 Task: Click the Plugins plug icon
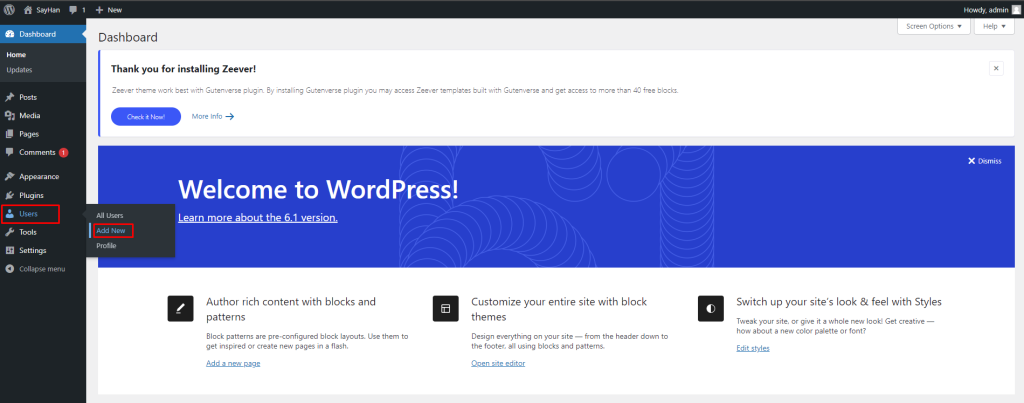pos(10,195)
